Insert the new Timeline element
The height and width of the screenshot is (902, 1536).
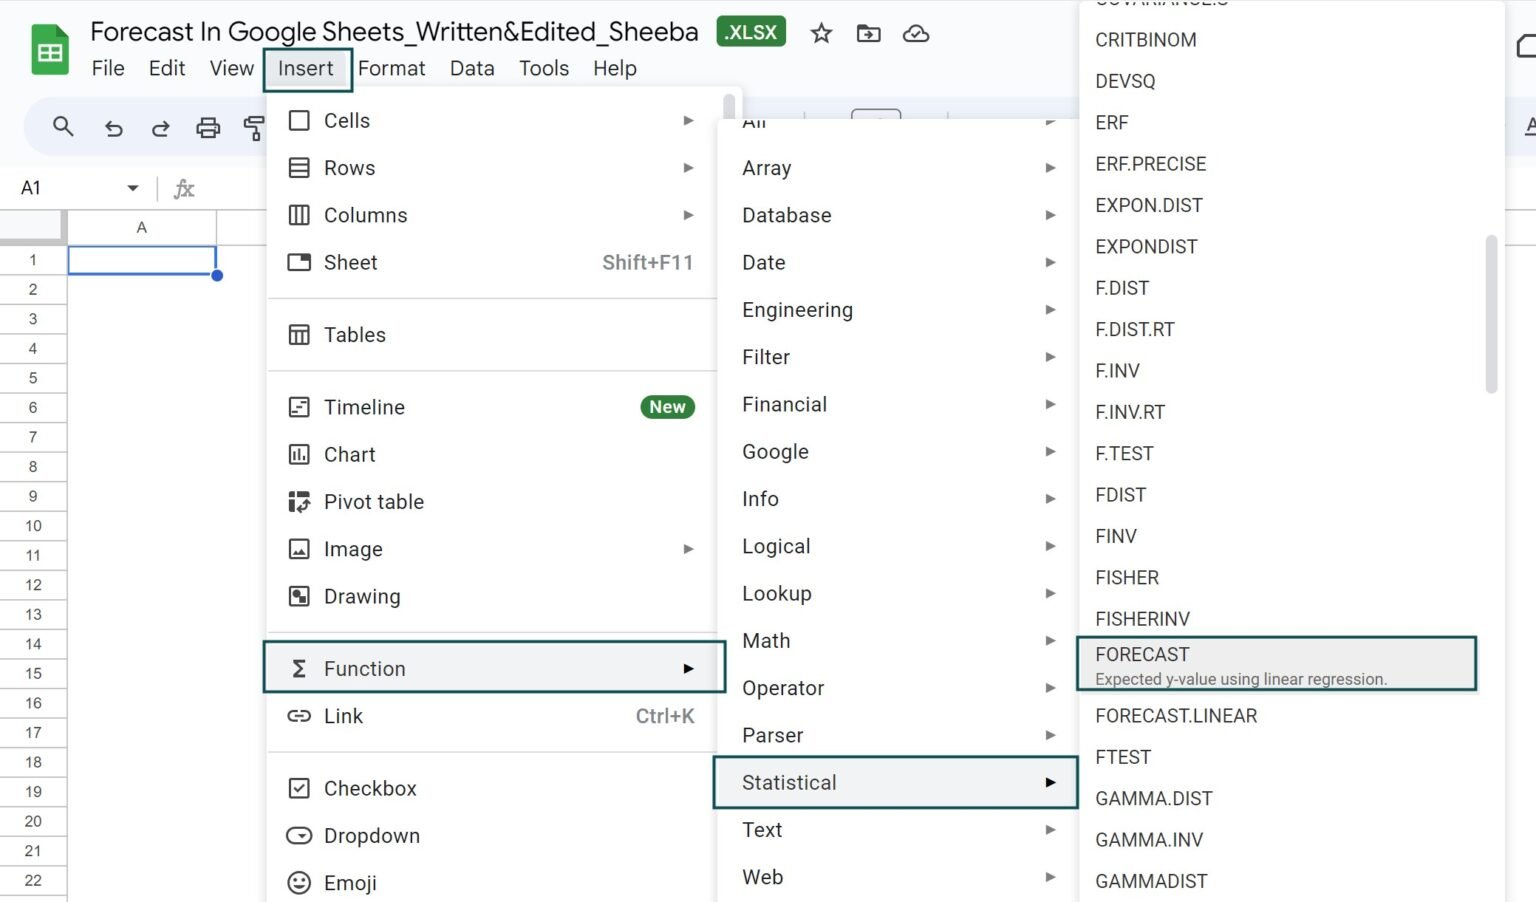click(x=364, y=407)
